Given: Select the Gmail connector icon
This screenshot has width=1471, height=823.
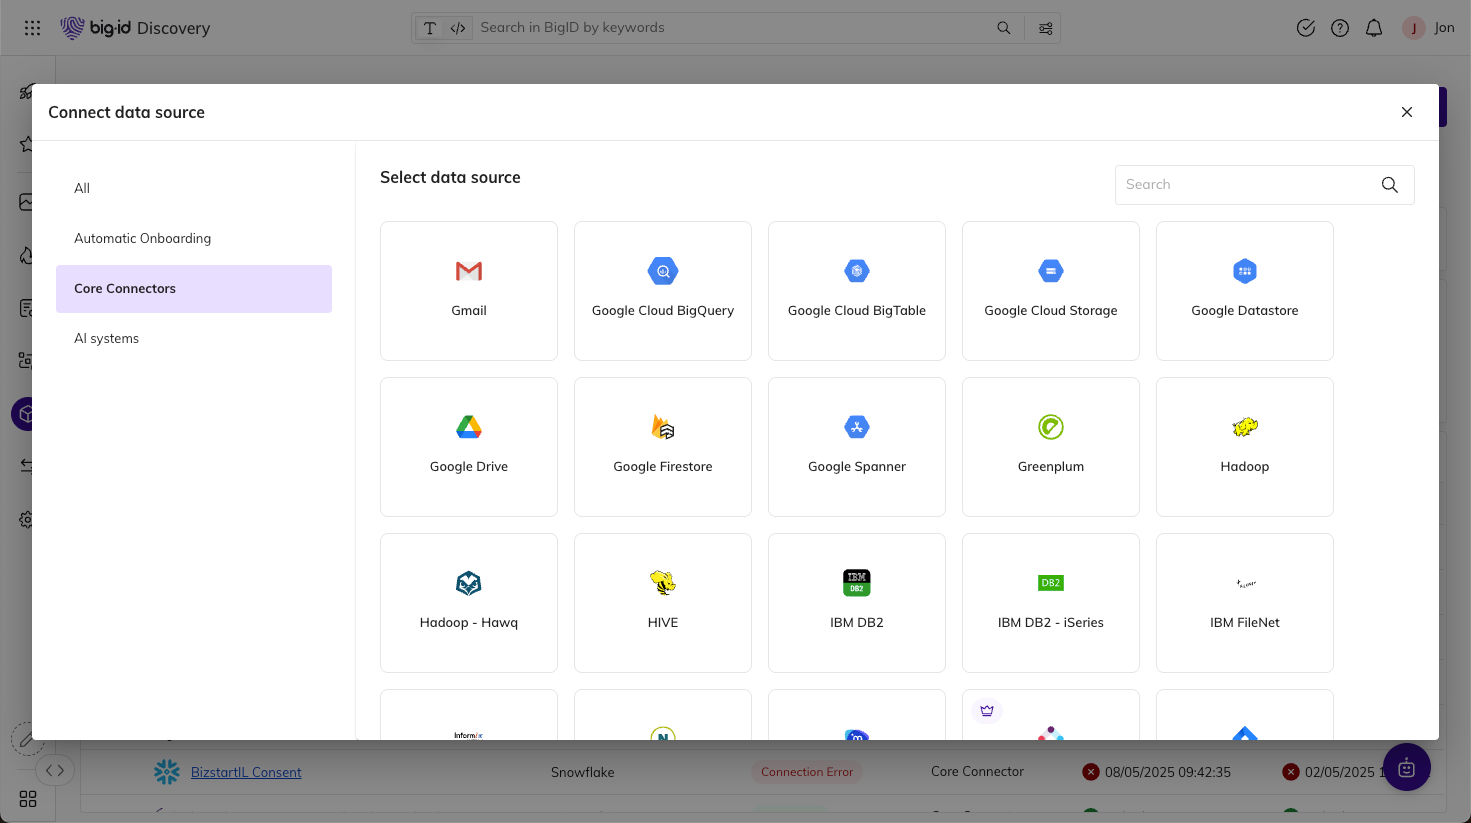Looking at the screenshot, I should pyautogui.click(x=469, y=271).
